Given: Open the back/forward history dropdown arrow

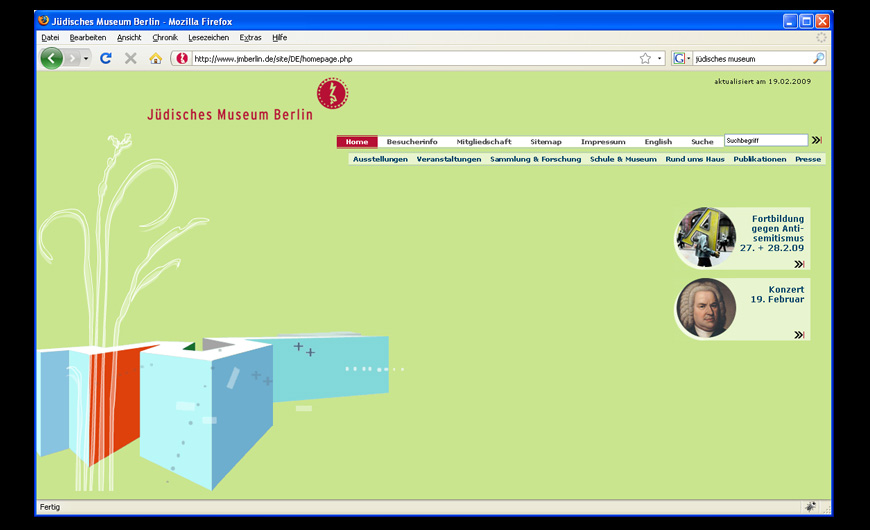Looking at the screenshot, I should 86,58.
